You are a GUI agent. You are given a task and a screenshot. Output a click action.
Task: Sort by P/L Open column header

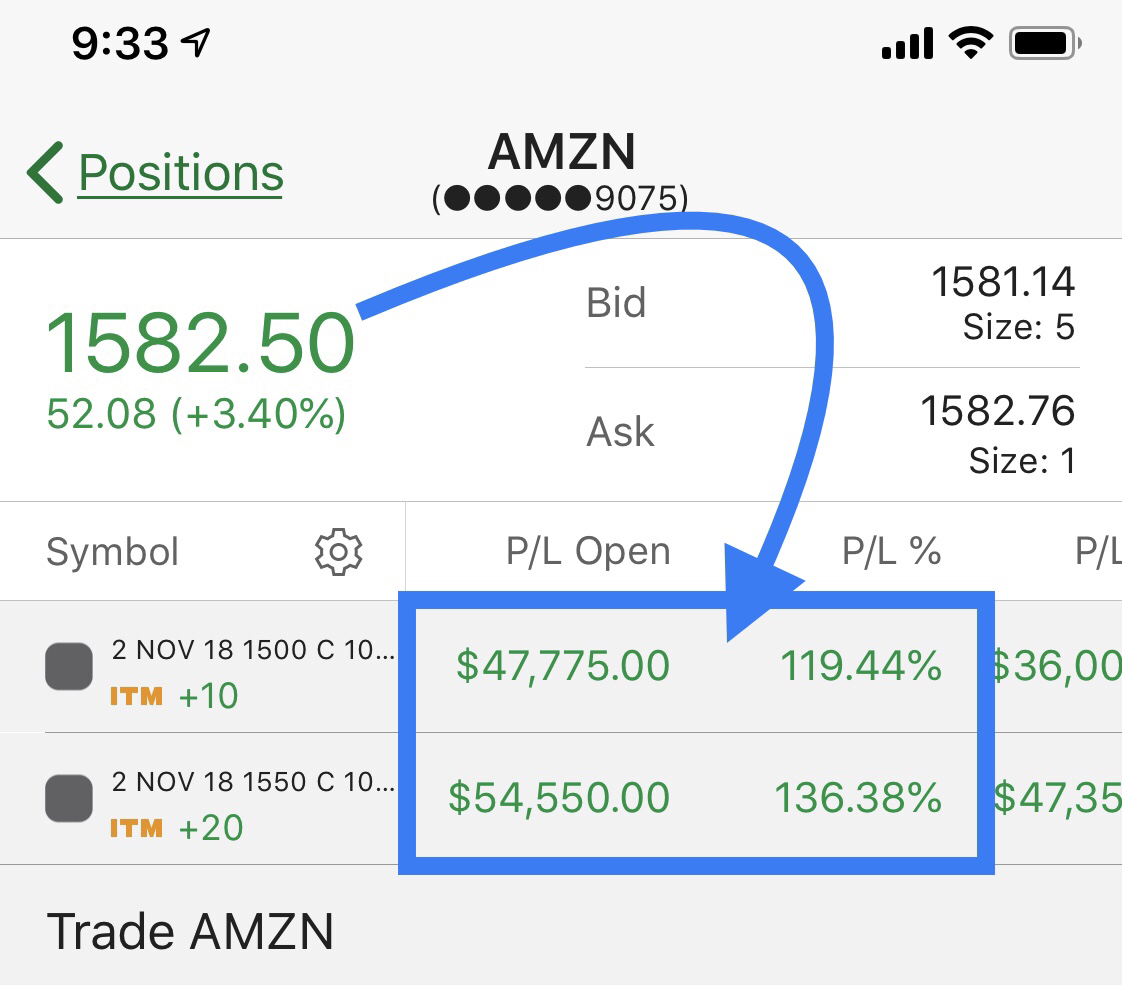(x=588, y=551)
